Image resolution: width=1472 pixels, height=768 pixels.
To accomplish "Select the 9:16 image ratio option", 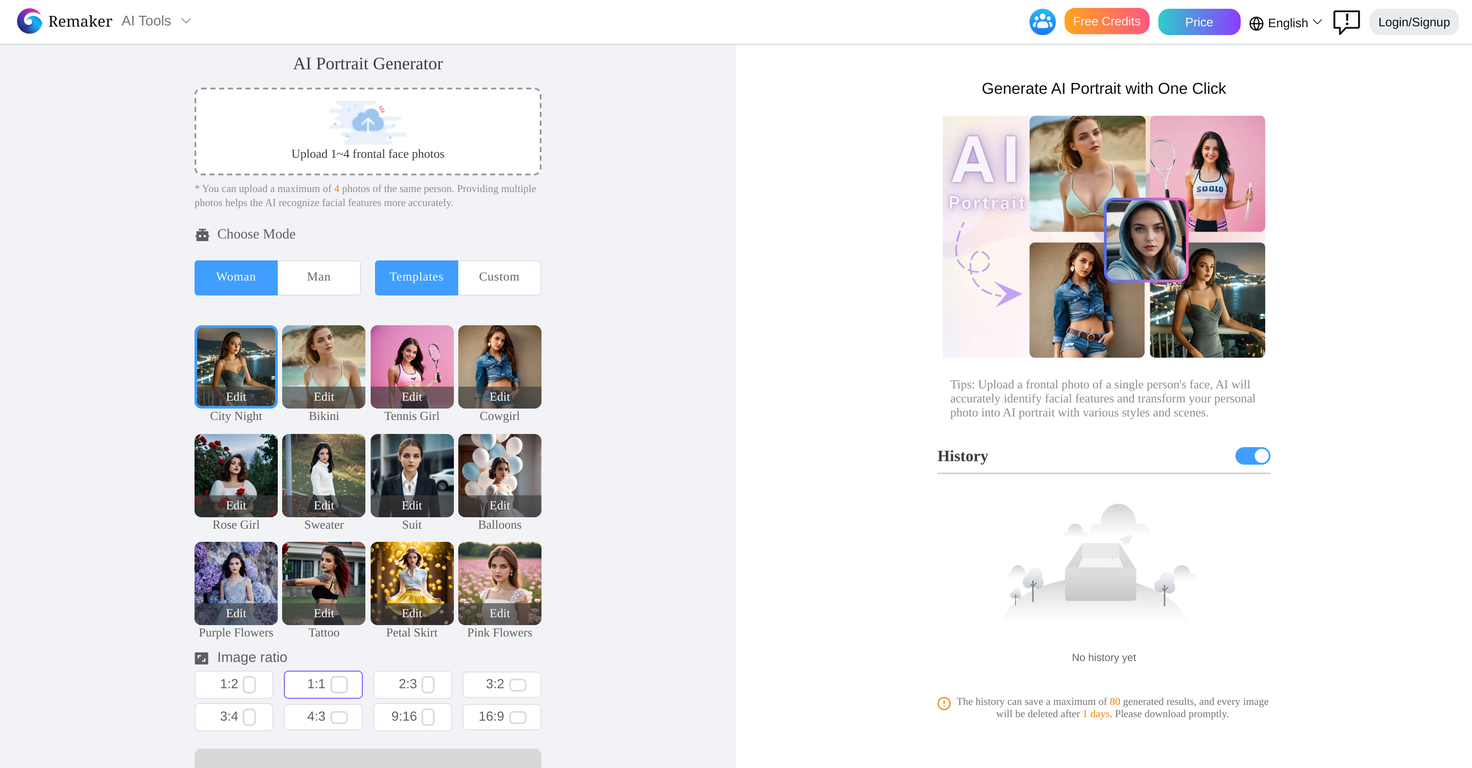I will [412, 716].
